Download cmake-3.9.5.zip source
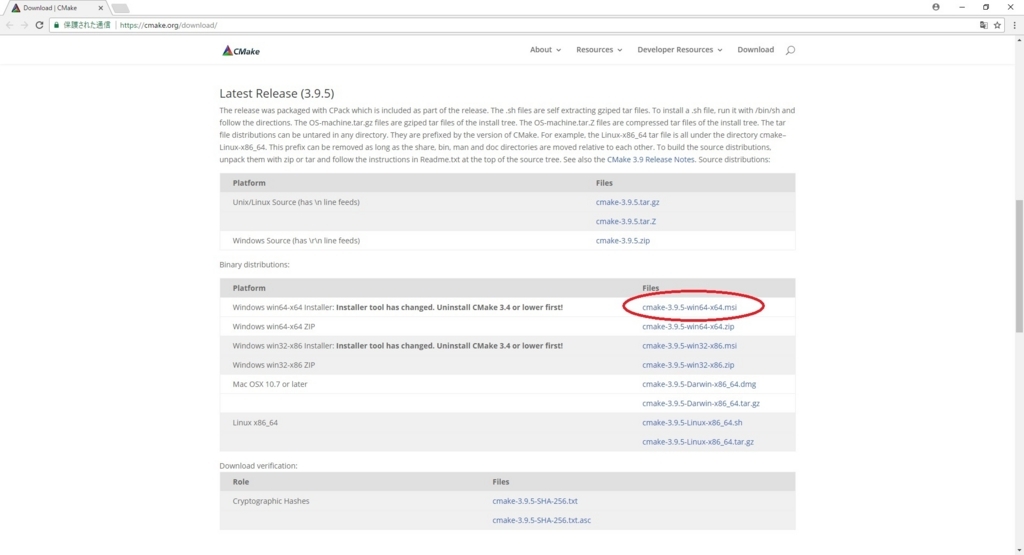 pyautogui.click(x=622, y=241)
